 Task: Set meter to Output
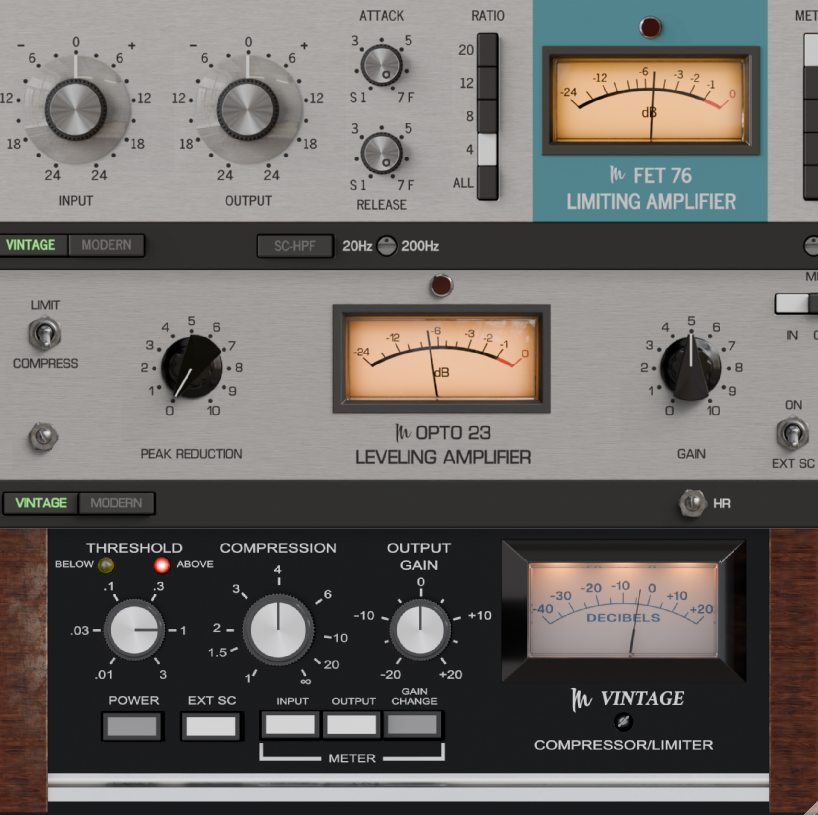(x=352, y=725)
